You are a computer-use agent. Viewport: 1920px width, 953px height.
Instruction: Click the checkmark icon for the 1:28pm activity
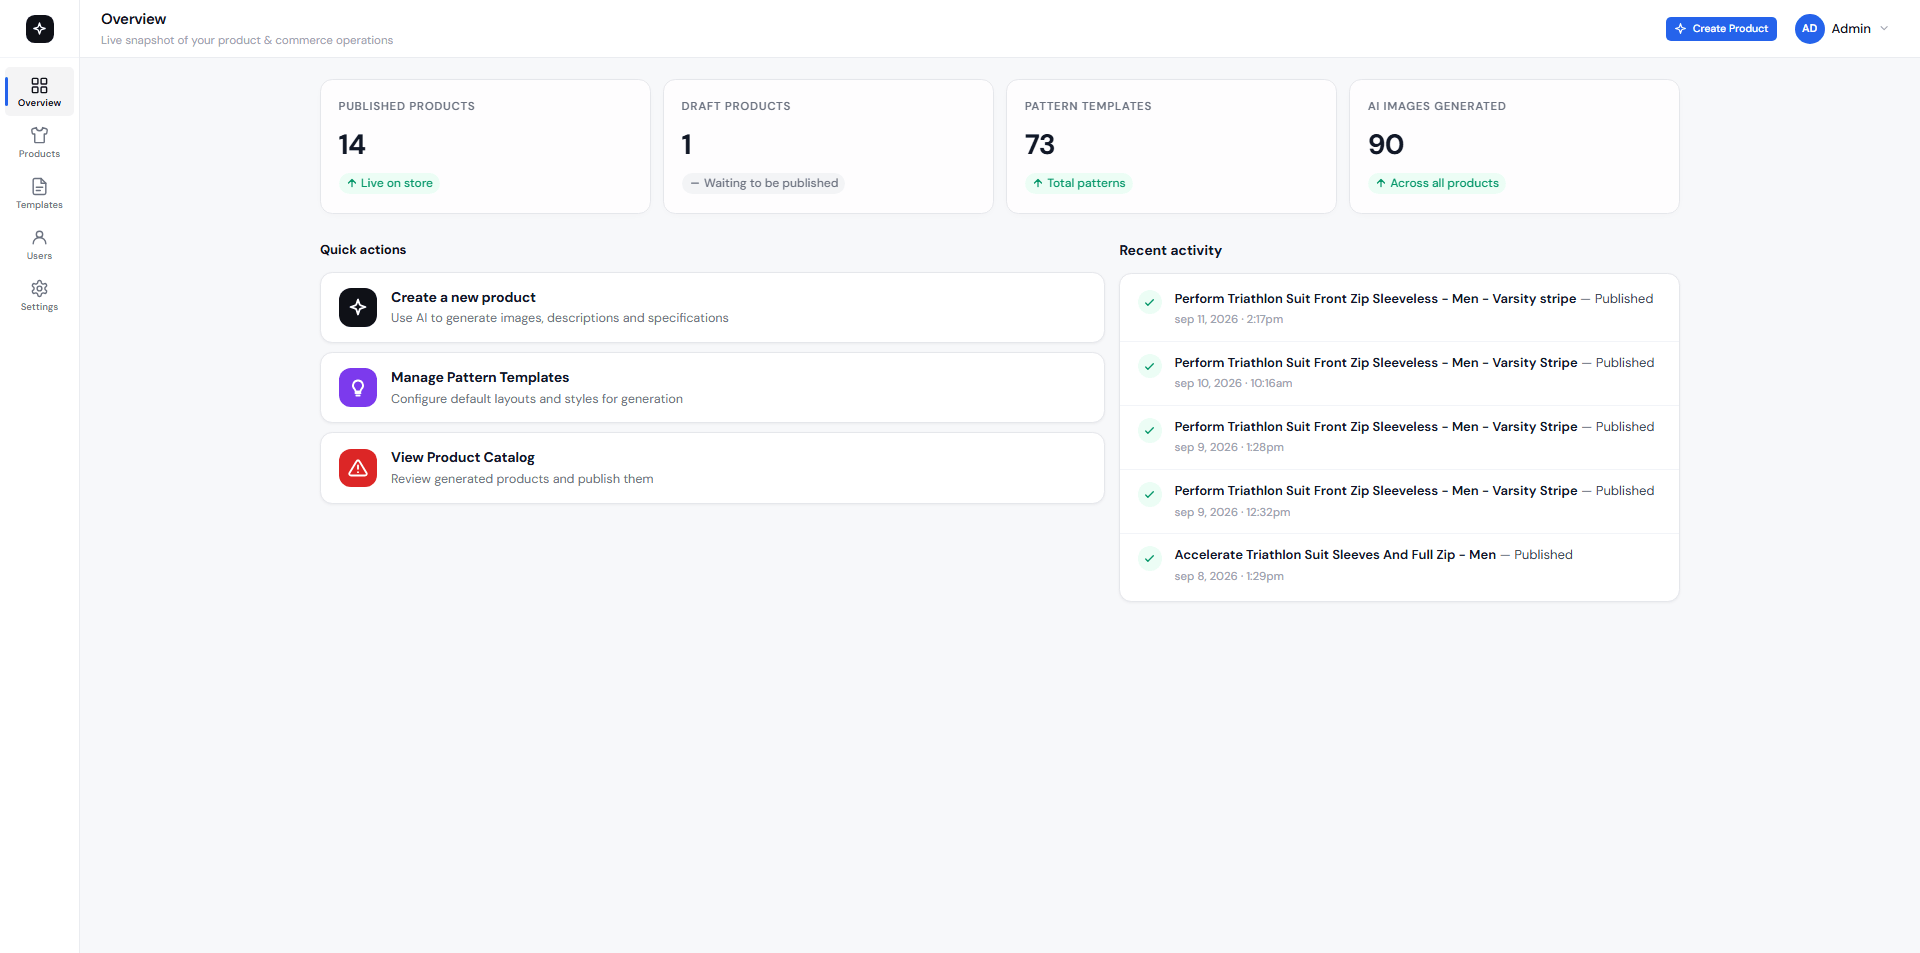pyautogui.click(x=1150, y=430)
